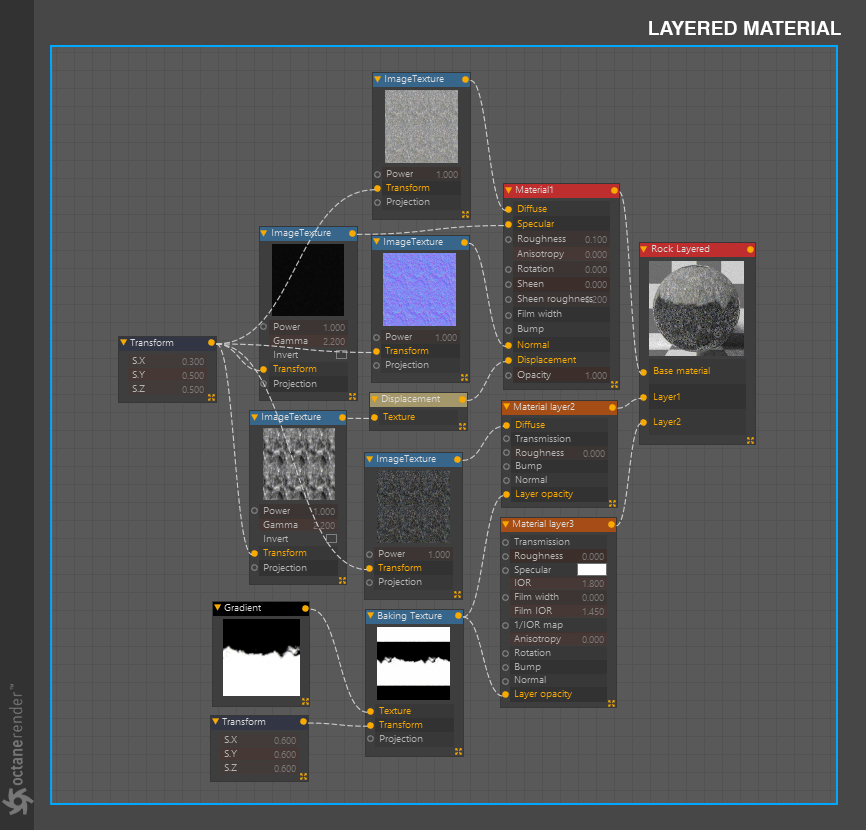Click the resize corner icon of Rock Layered node

750,440
